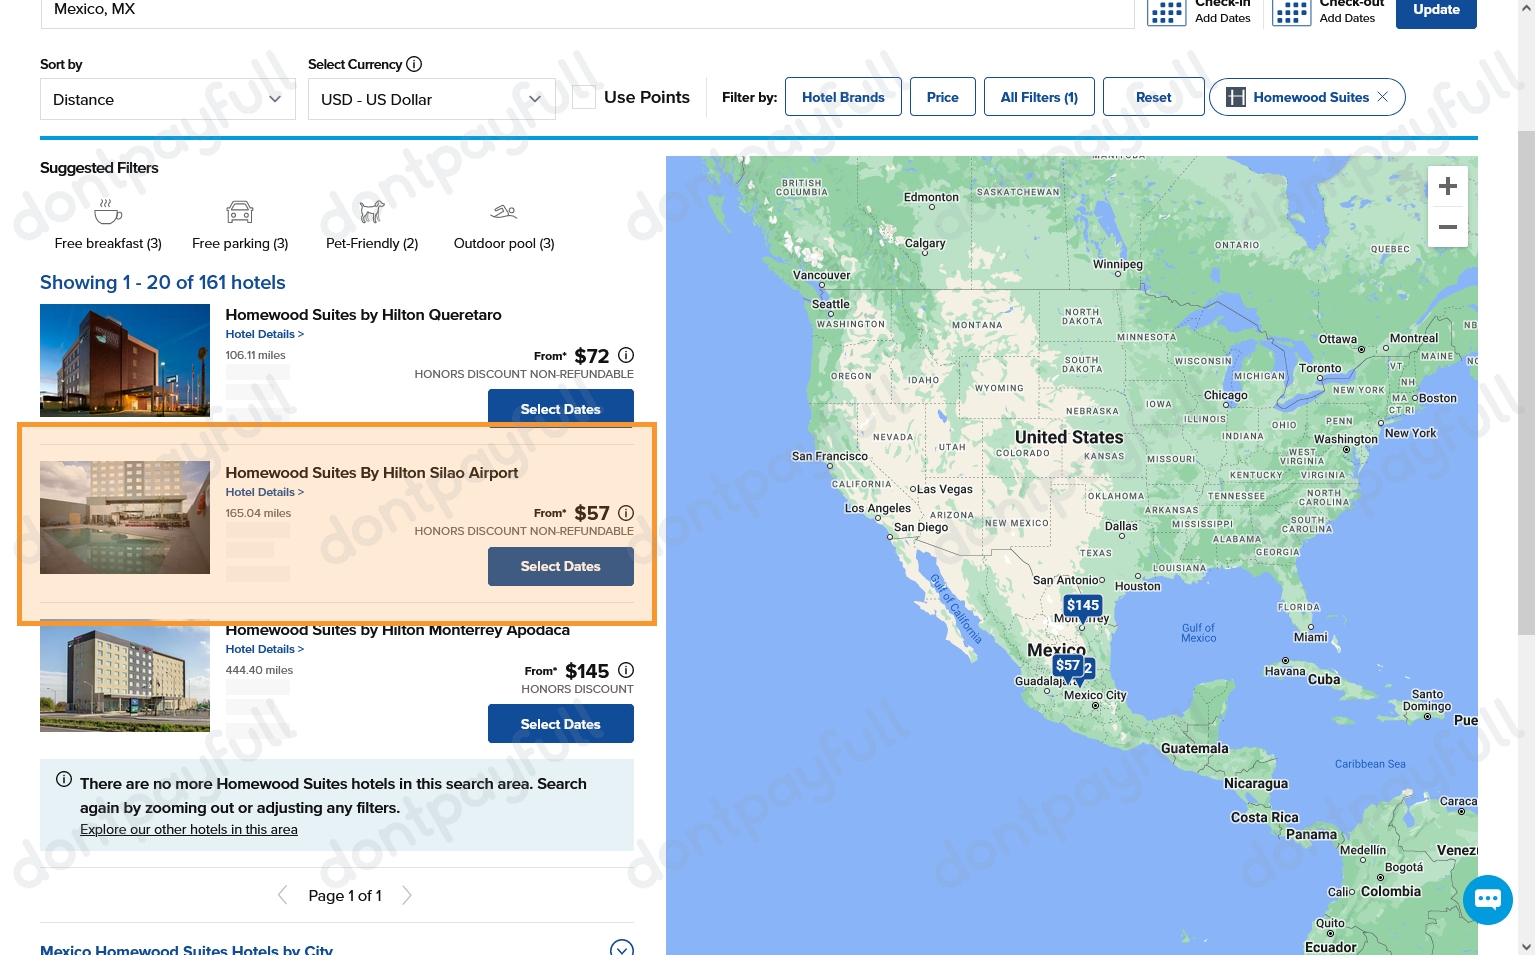Click the Outdoor pool filter icon
The image size is (1535, 955).
tap(503, 213)
